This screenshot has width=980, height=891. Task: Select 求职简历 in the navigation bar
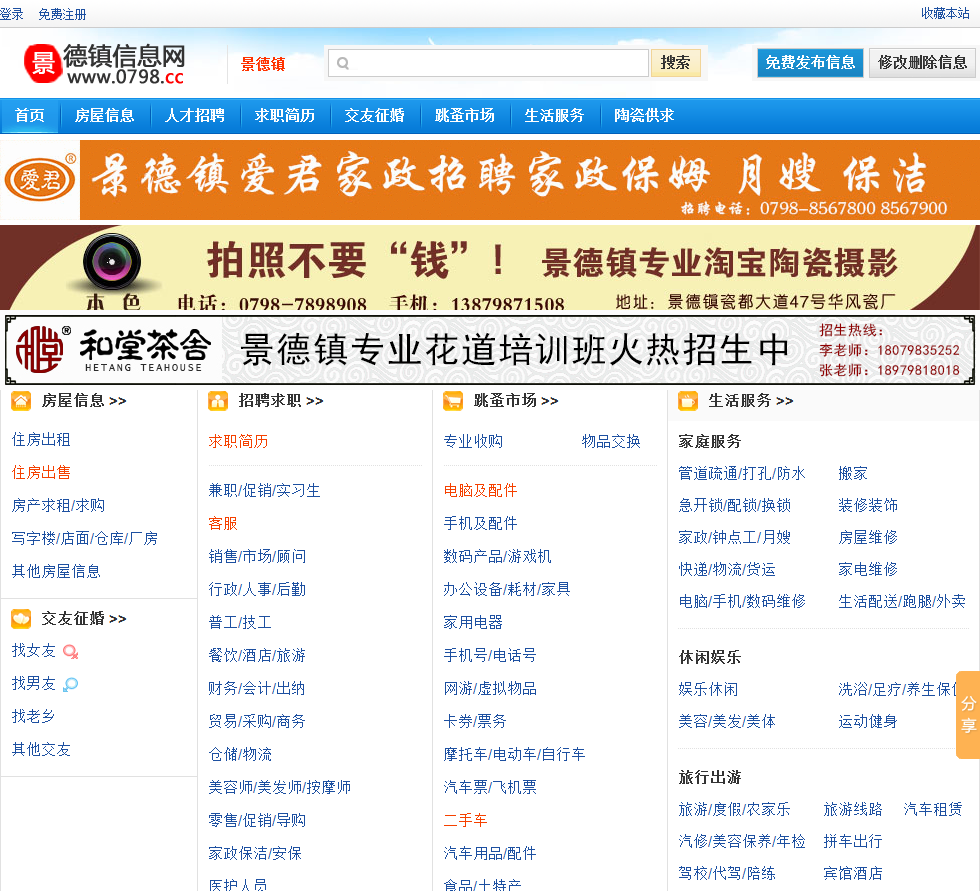(x=284, y=116)
